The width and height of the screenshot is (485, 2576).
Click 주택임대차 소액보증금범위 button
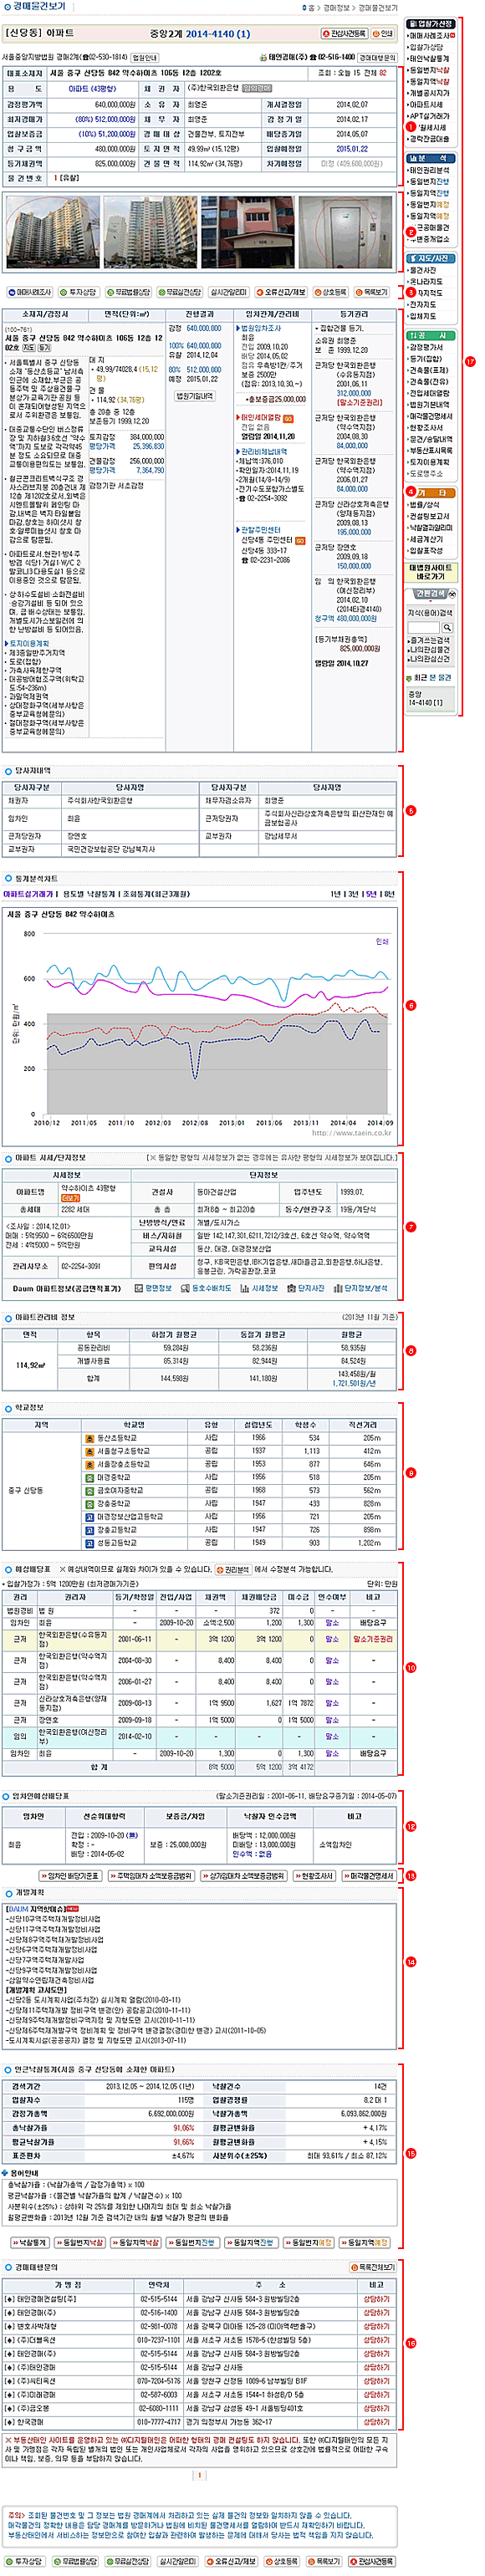point(152,1876)
